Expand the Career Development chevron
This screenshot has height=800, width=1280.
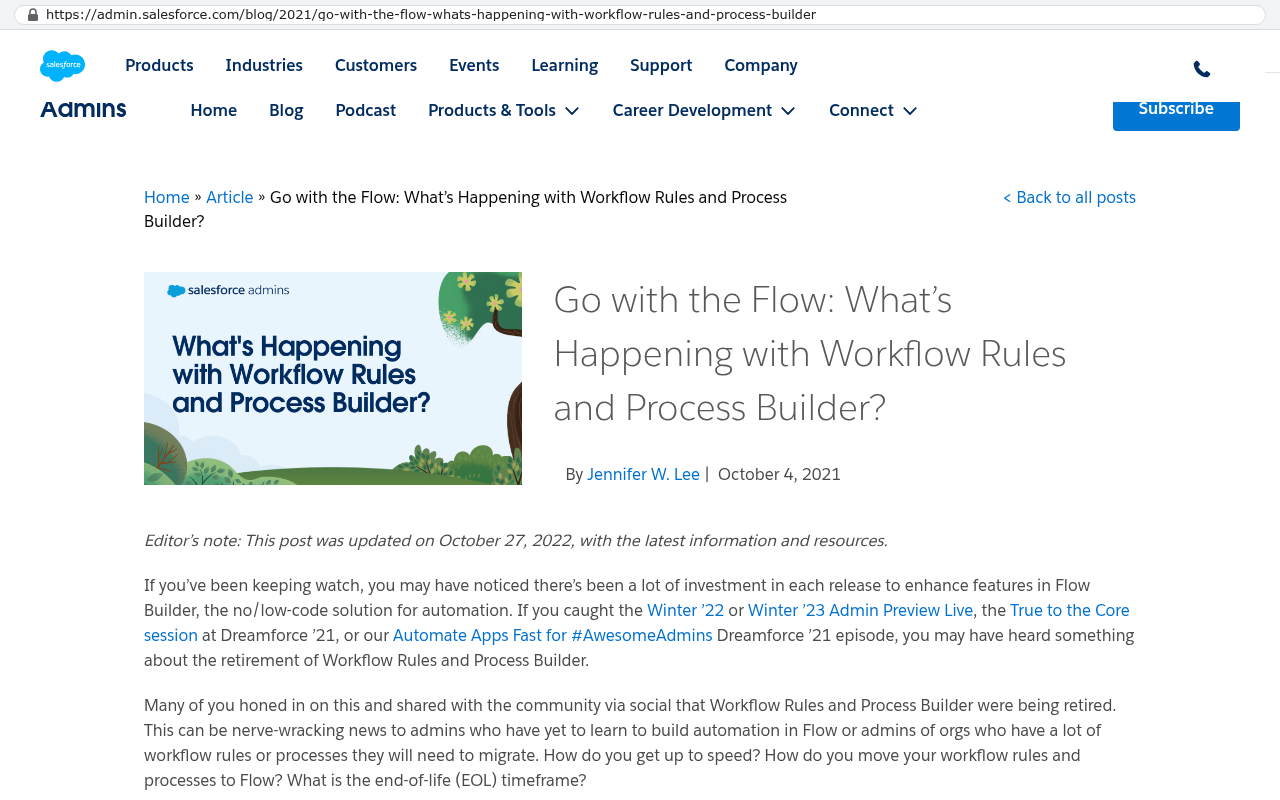[788, 111]
